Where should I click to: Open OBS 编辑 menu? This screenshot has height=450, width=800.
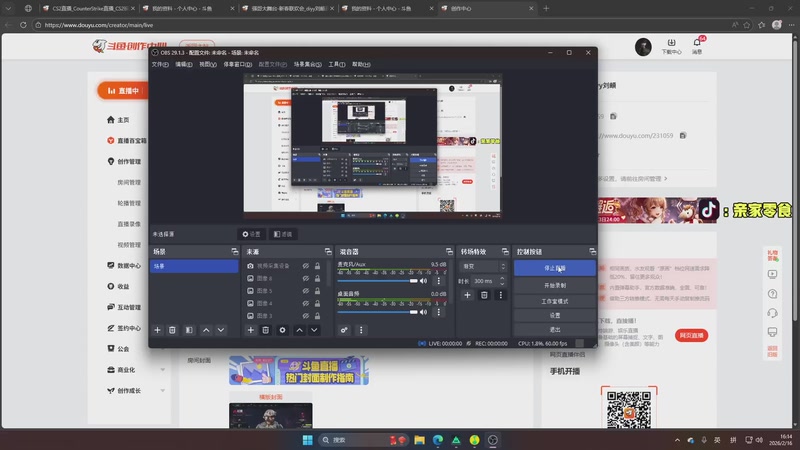click(x=184, y=64)
